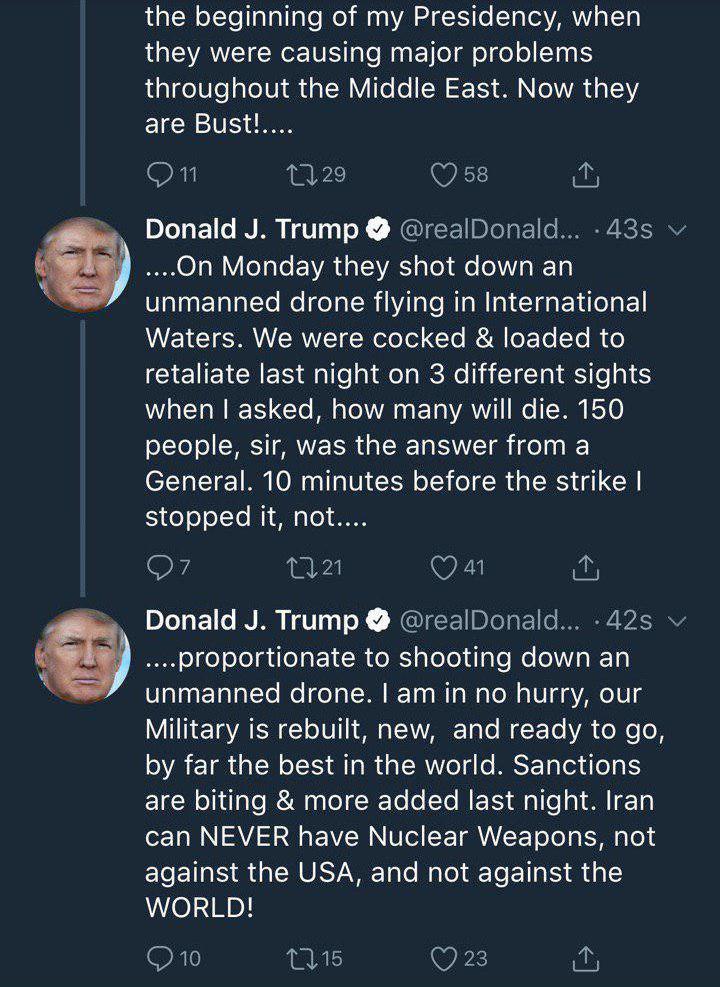This screenshot has height=987, width=720.
Task: Like the tweet with 58 likes
Action: point(444,175)
